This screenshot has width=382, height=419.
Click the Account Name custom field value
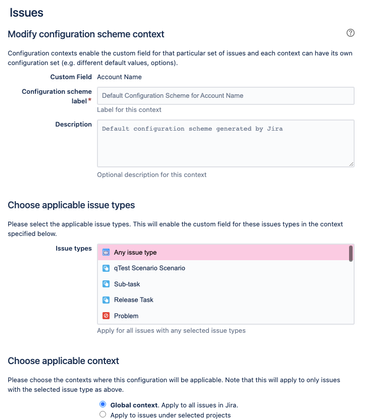[x=119, y=77]
